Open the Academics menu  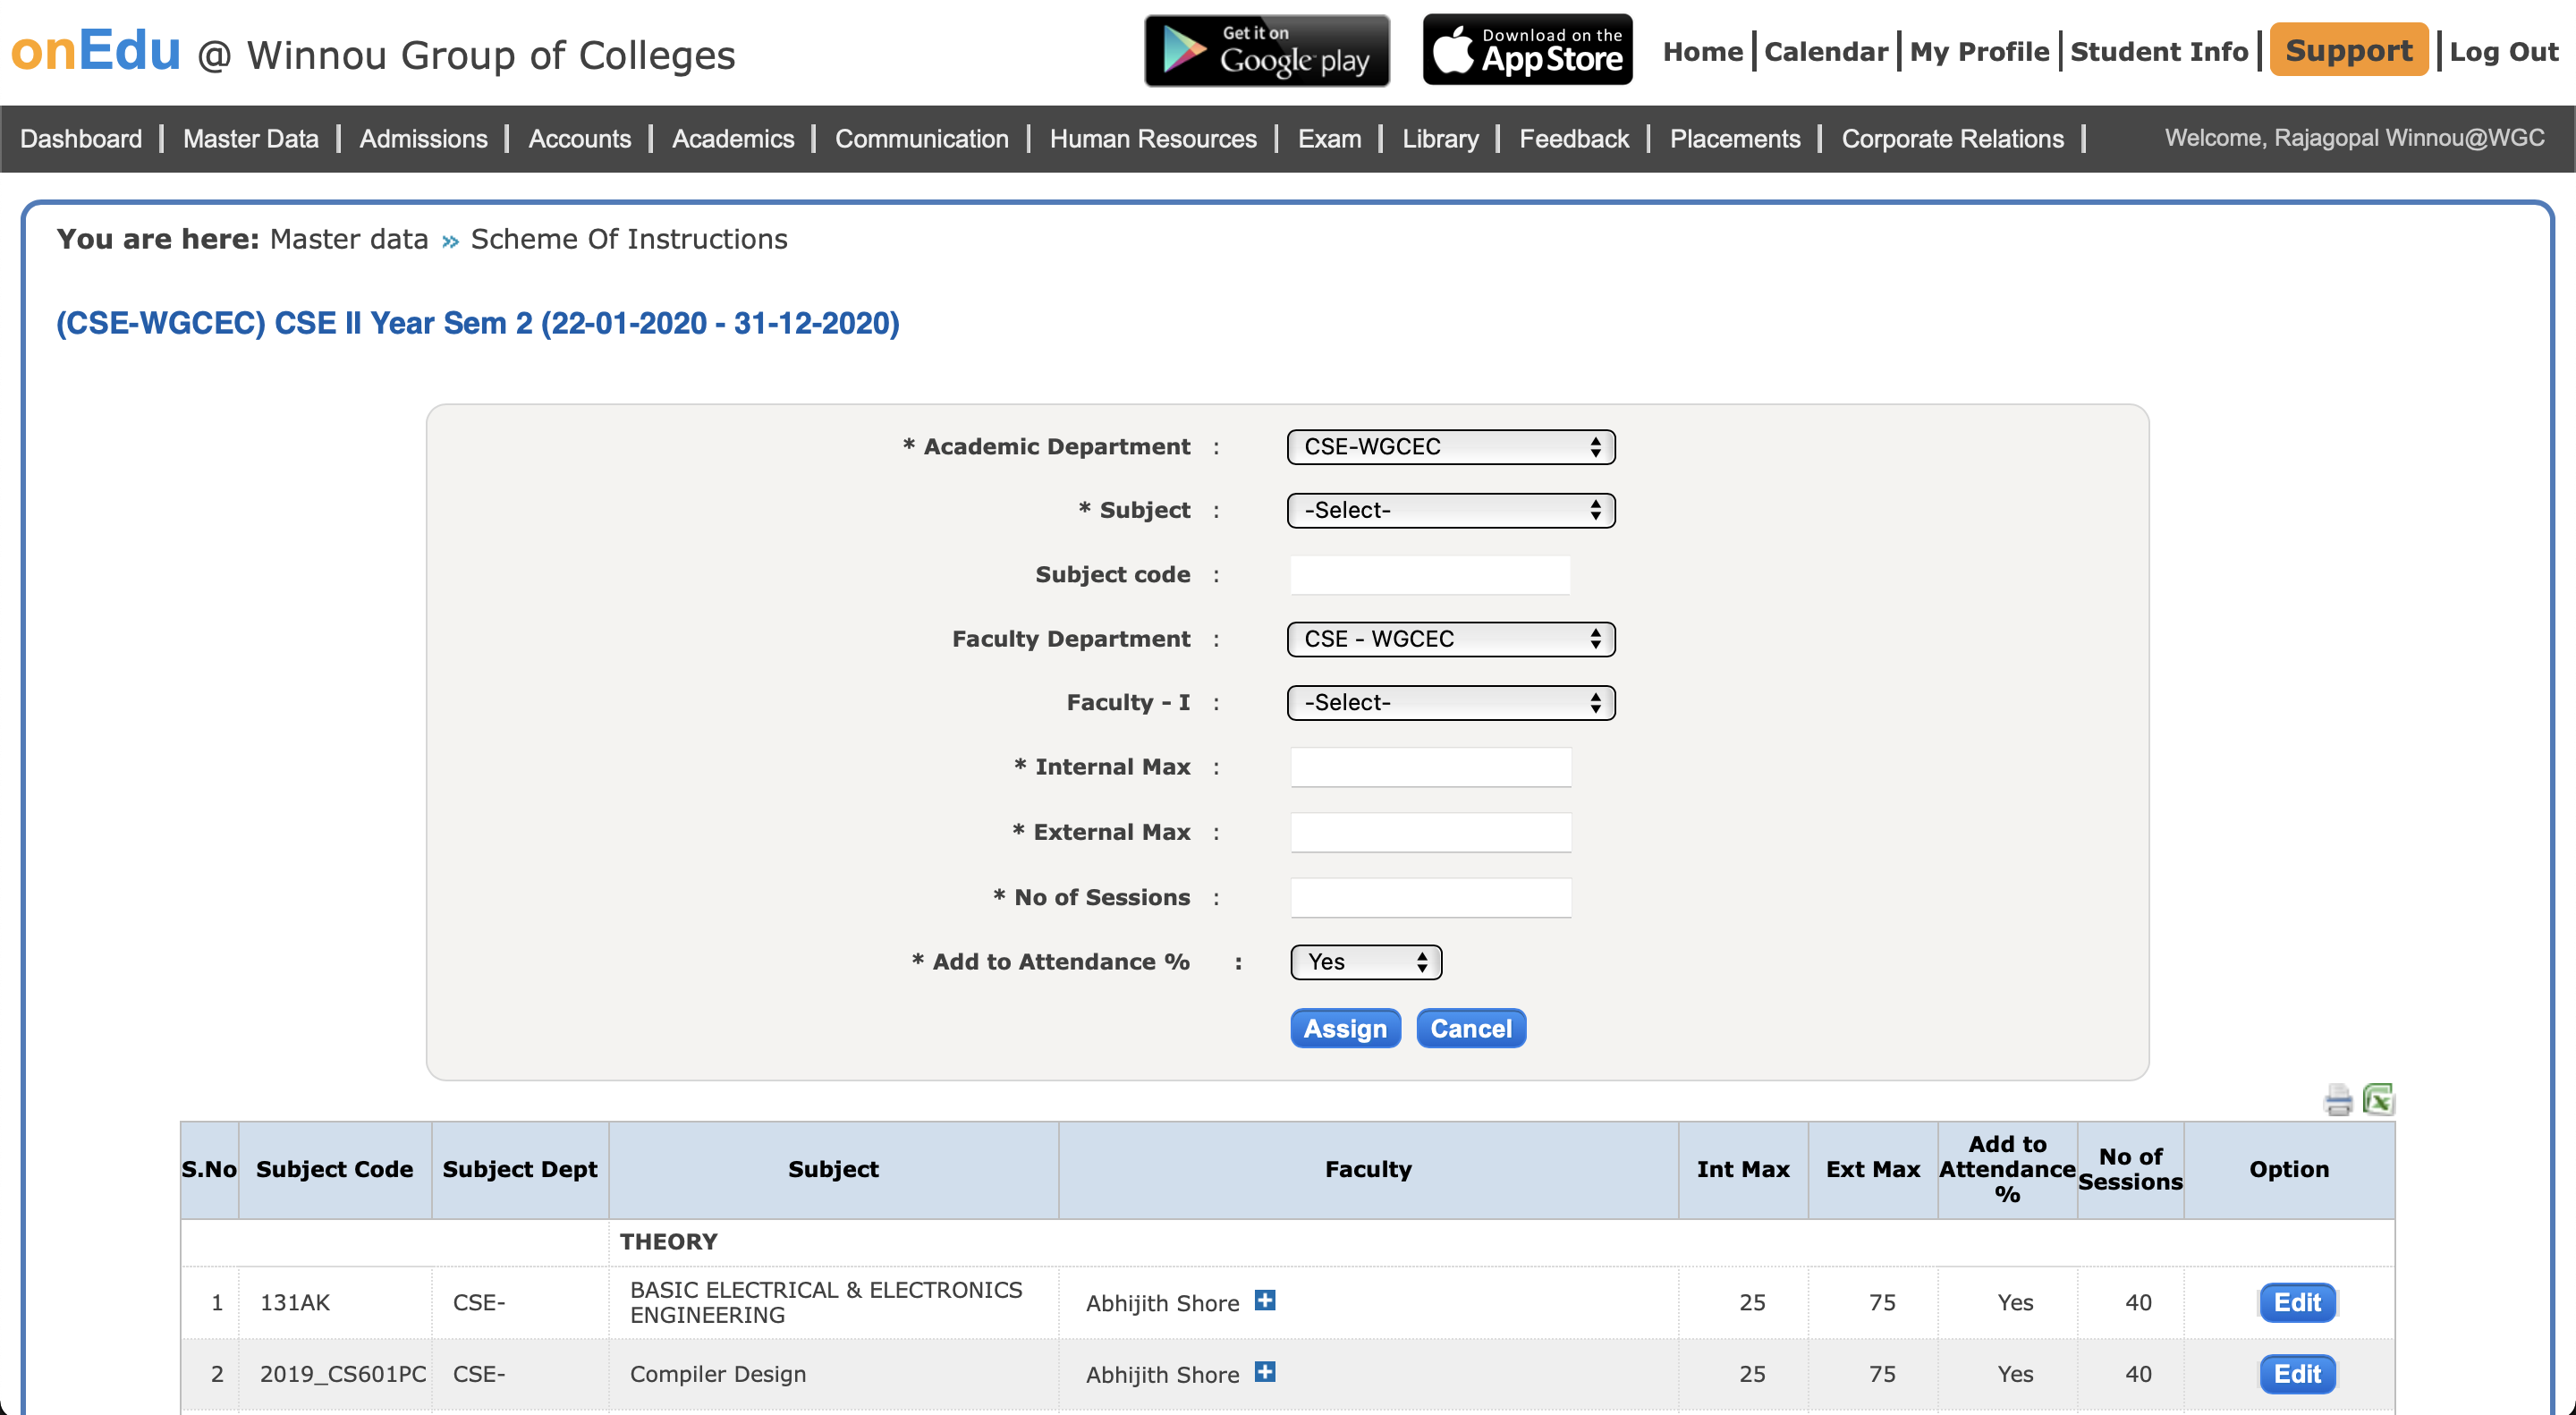pos(732,139)
